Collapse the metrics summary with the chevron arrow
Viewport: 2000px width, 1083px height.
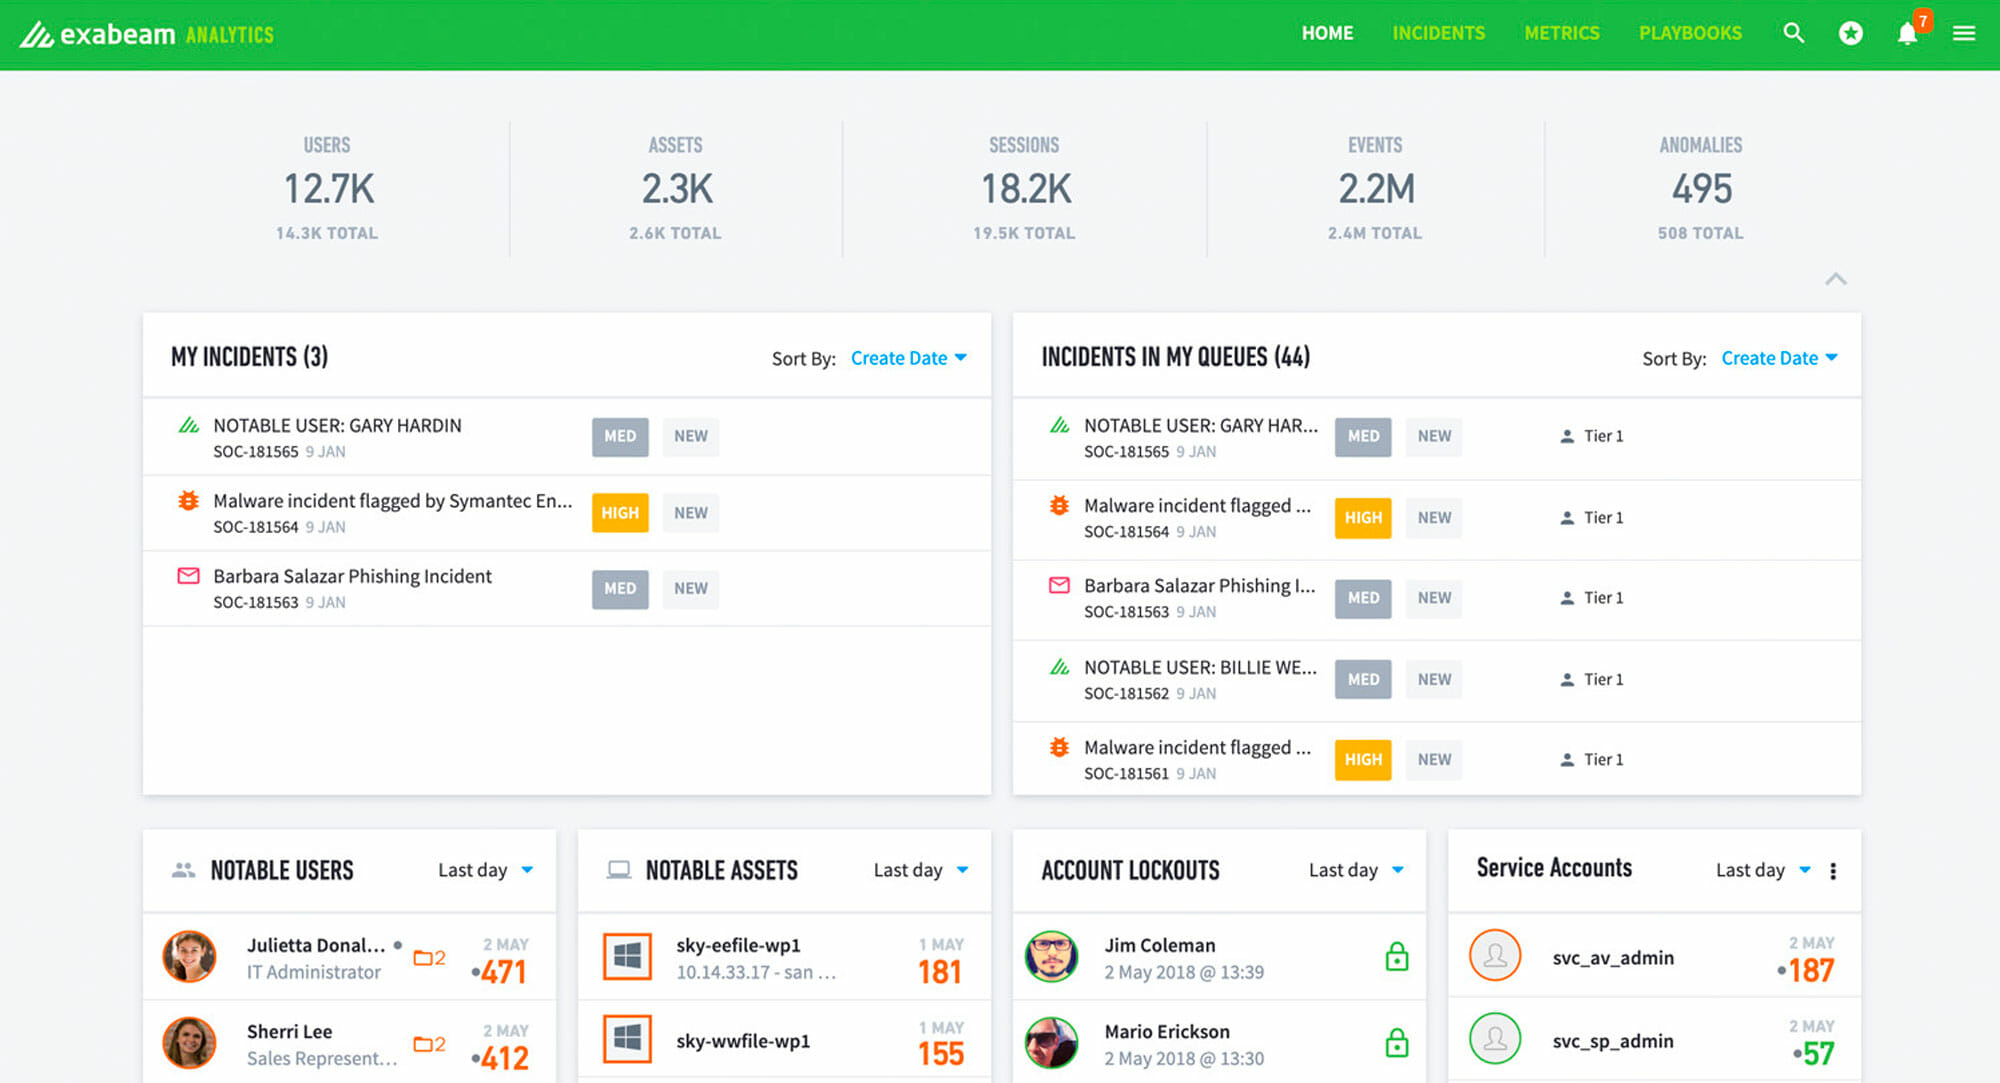[x=1836, y=280]
